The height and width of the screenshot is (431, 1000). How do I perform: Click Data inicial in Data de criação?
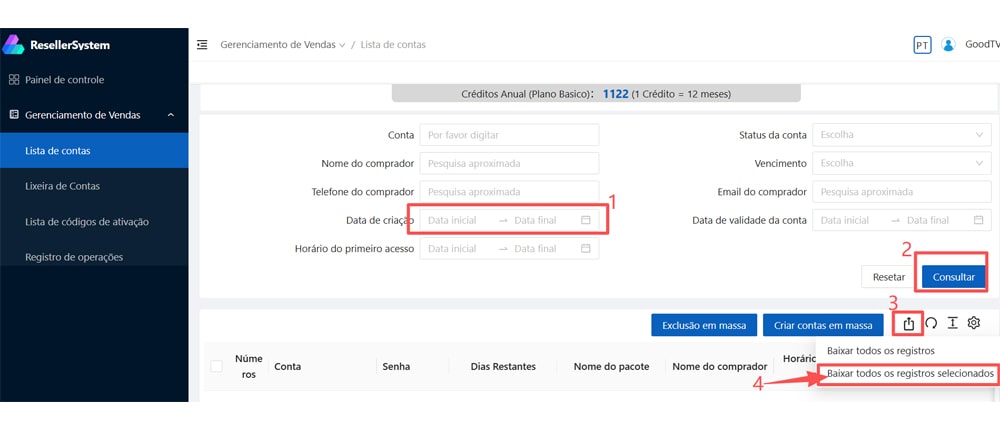point(452,220)
